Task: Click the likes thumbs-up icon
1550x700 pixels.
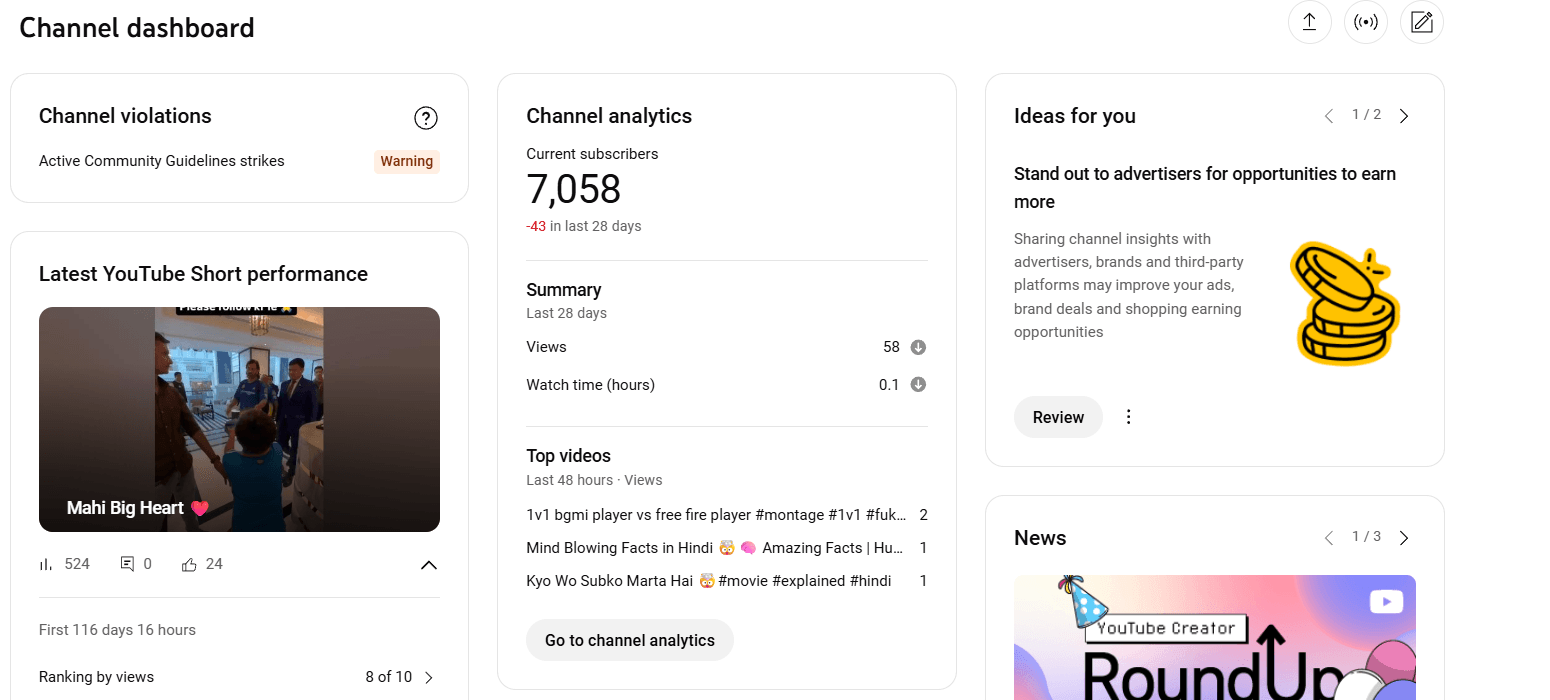Action: pos(189,564)
